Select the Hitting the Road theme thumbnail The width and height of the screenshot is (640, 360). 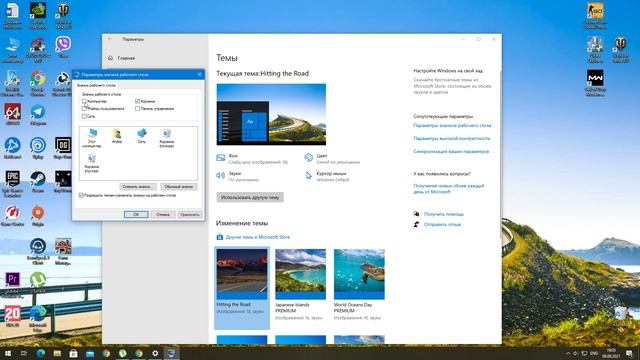click(242, 287)
